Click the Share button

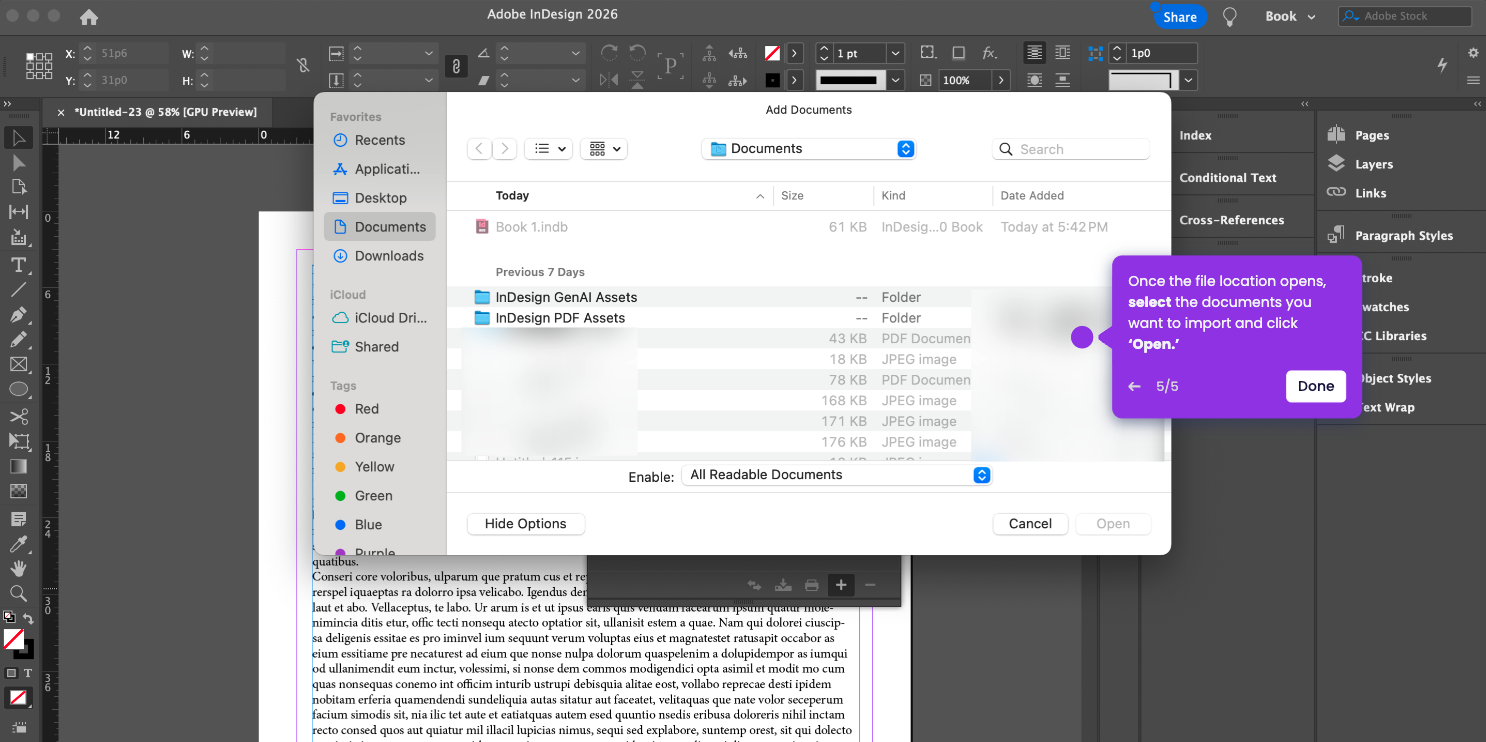click(1180, 16)
